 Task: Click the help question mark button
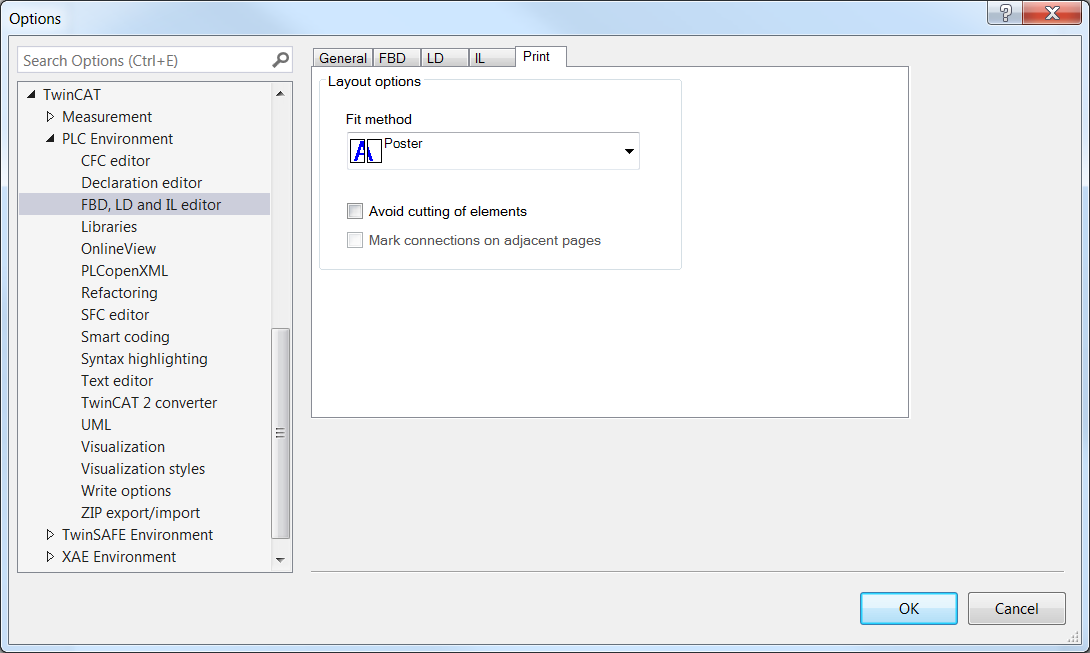click(1005, 13)
